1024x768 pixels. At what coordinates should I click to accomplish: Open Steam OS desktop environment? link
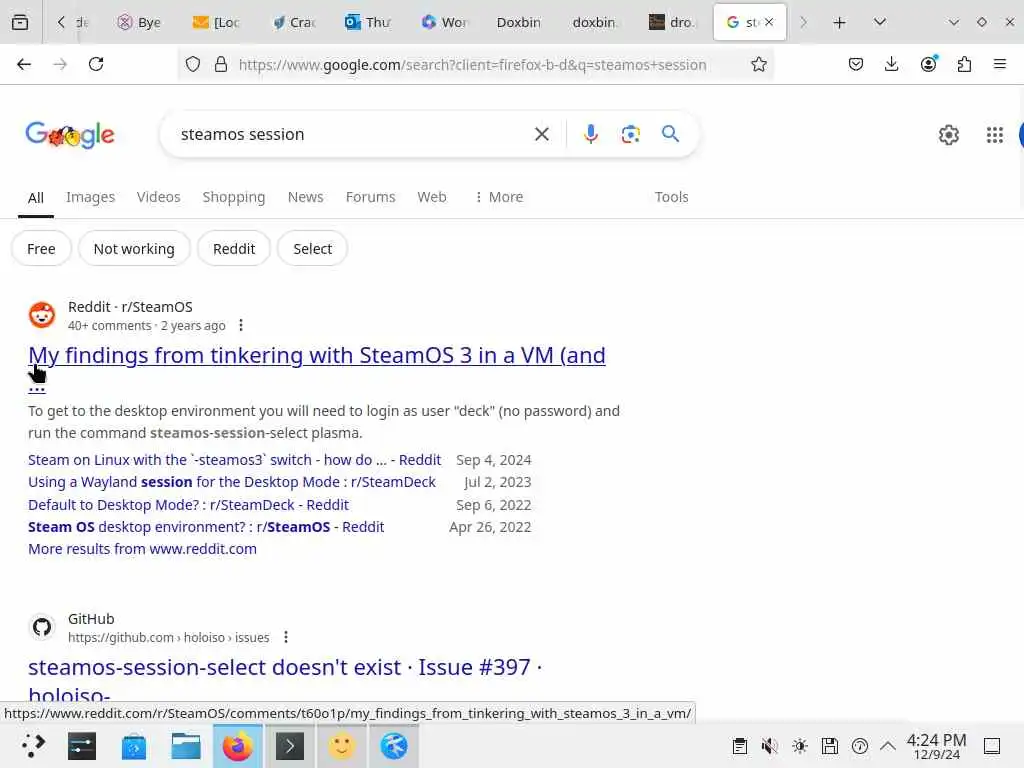pos(206,527)
